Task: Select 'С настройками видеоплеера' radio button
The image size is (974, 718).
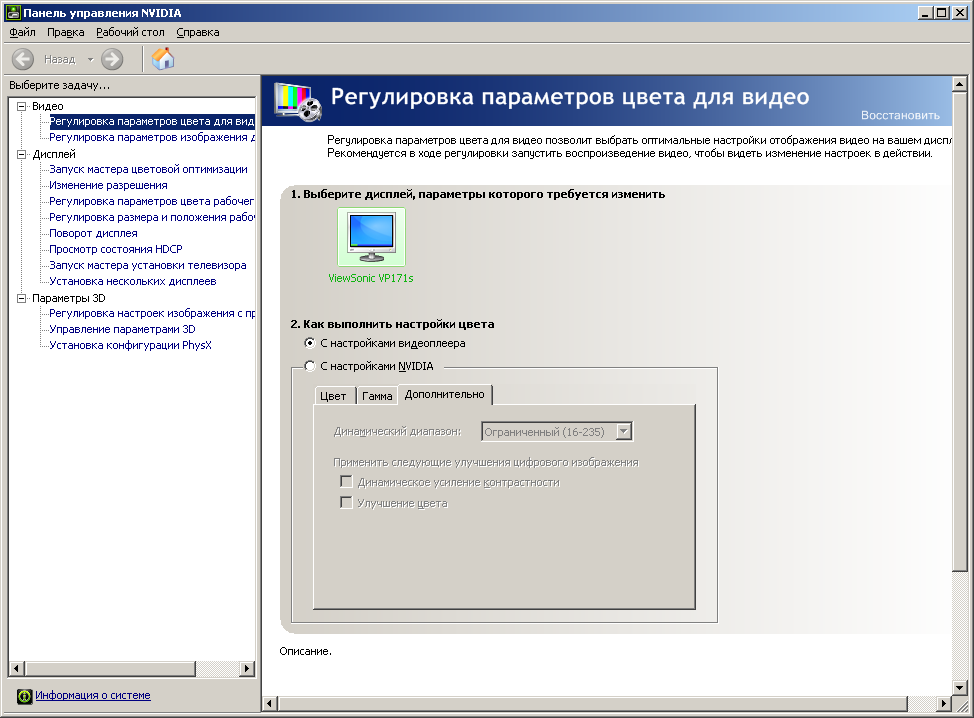Action: 310,343
